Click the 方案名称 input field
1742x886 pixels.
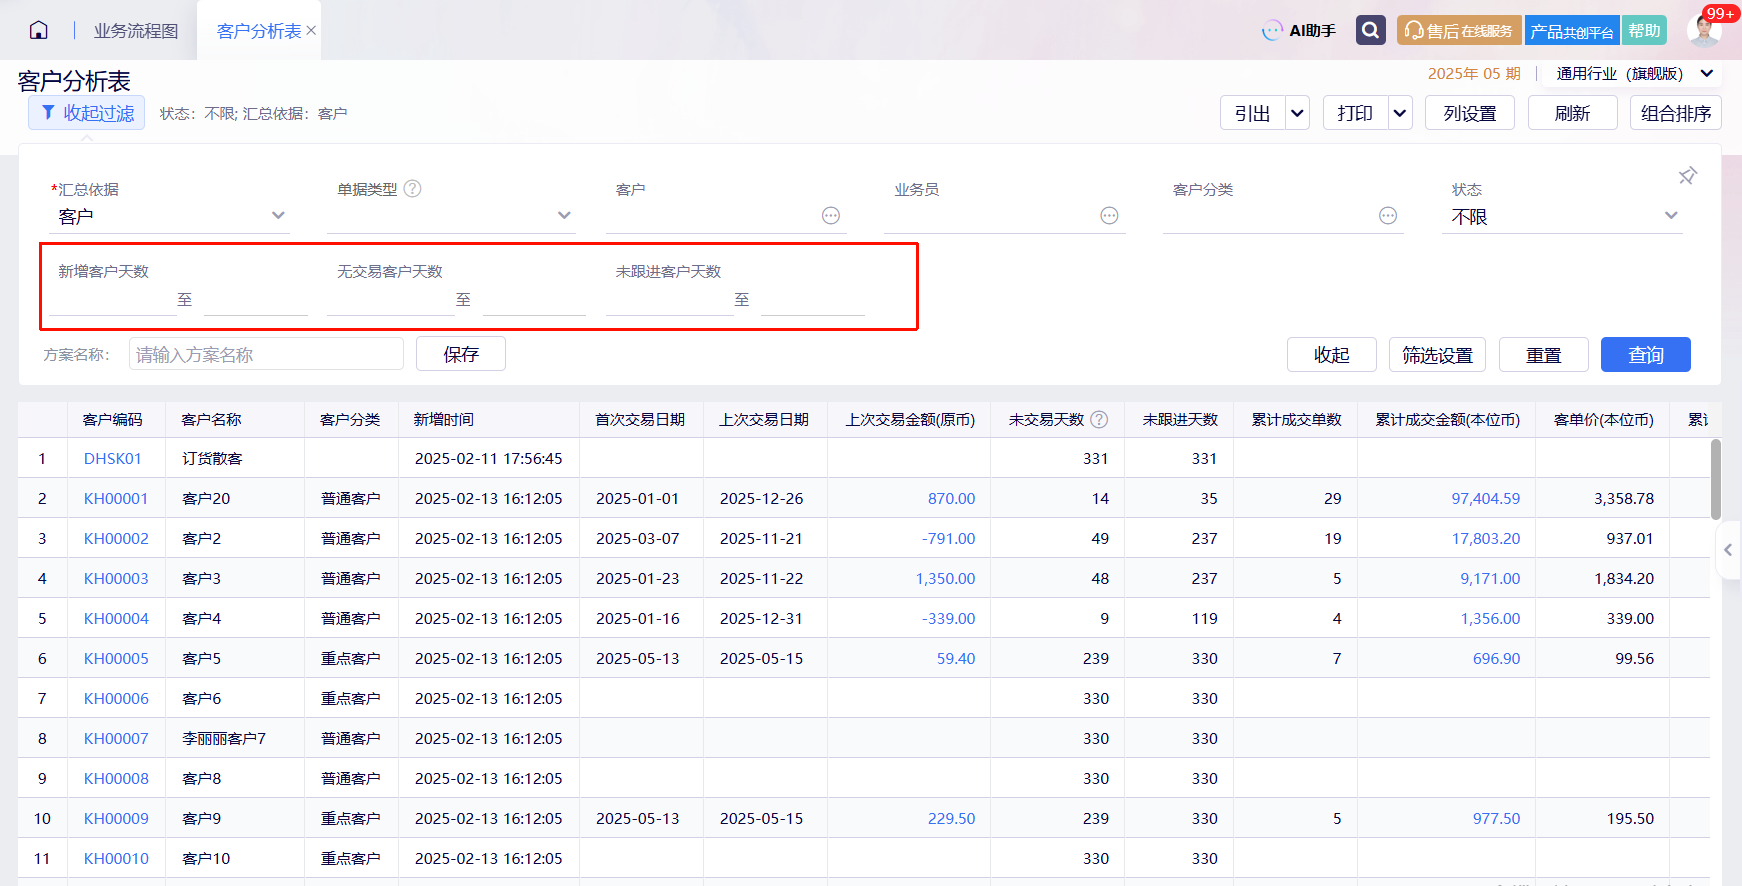click(266, 354)
